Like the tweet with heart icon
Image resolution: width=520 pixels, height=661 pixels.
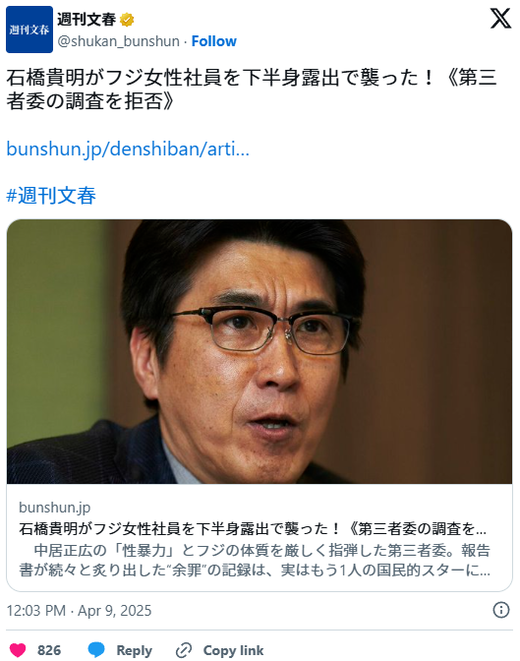point(18,650)
